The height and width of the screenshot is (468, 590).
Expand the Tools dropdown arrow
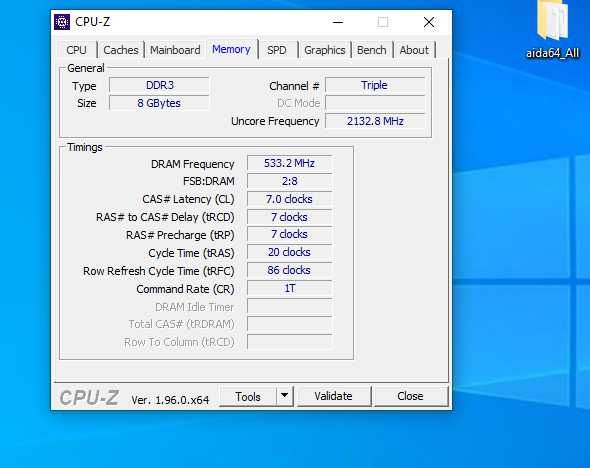pos(285,396)
